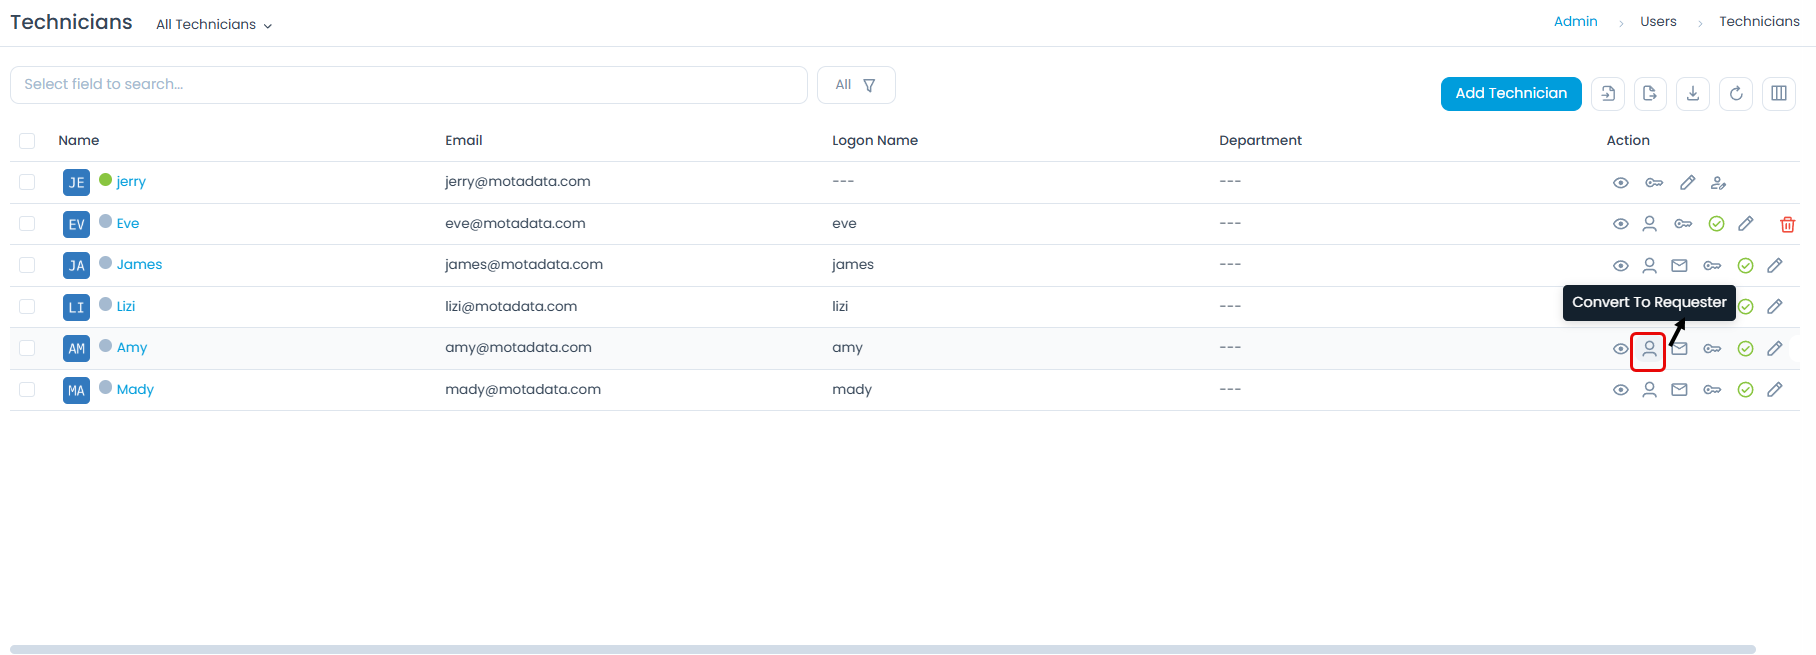Select James's row checkbox
This screenshot has width=1816, height=655.
click(x=27, y=265)
